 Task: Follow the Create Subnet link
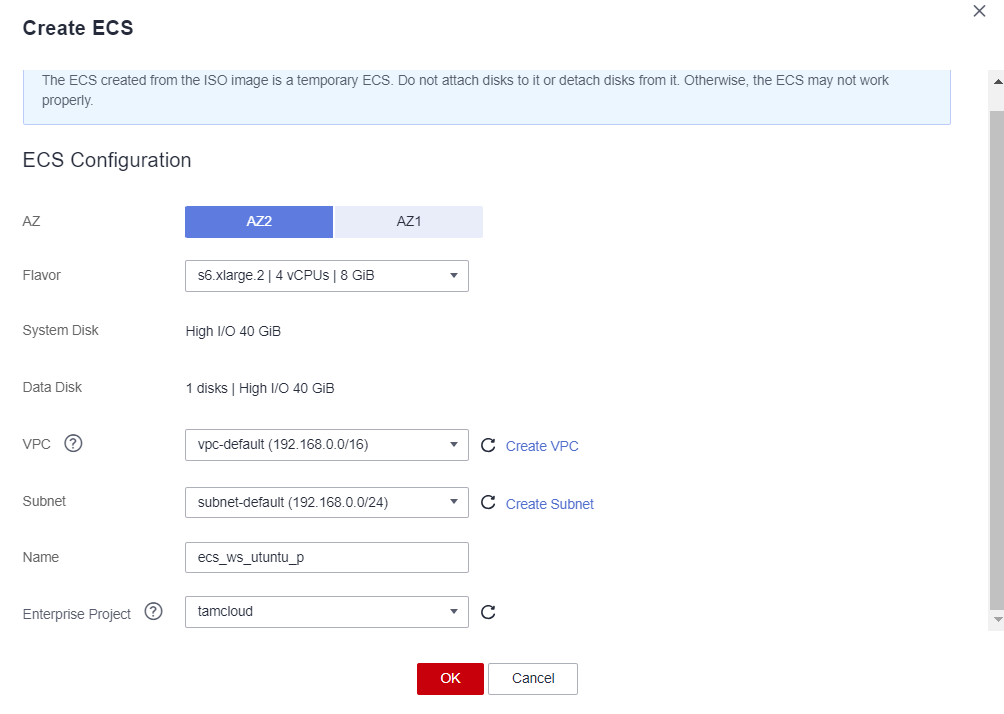(549, 504)
